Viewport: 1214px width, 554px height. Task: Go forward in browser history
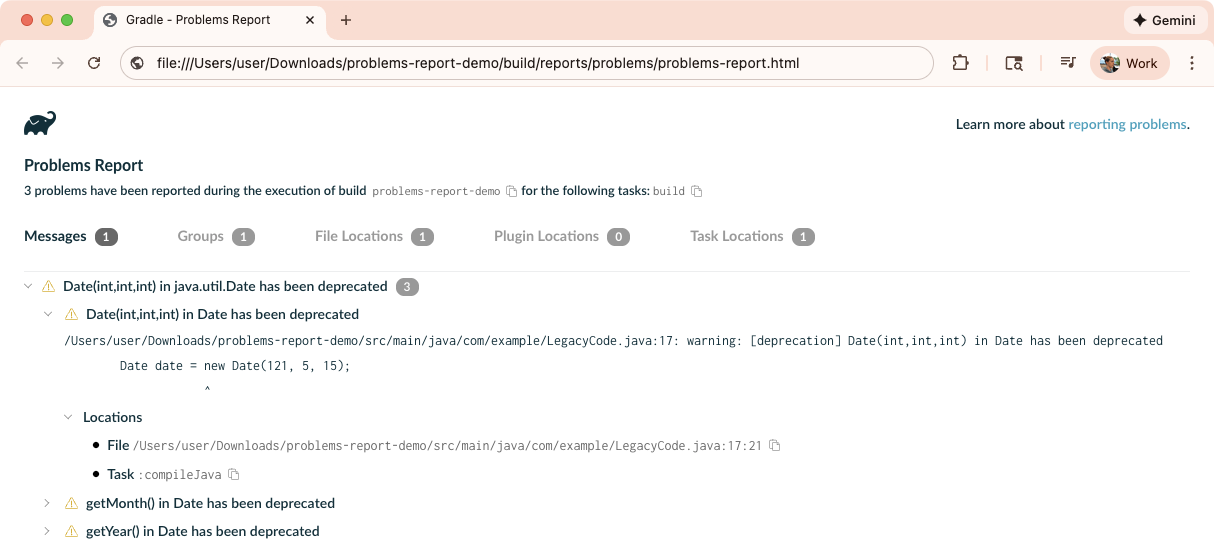click(x=58, y=63)
